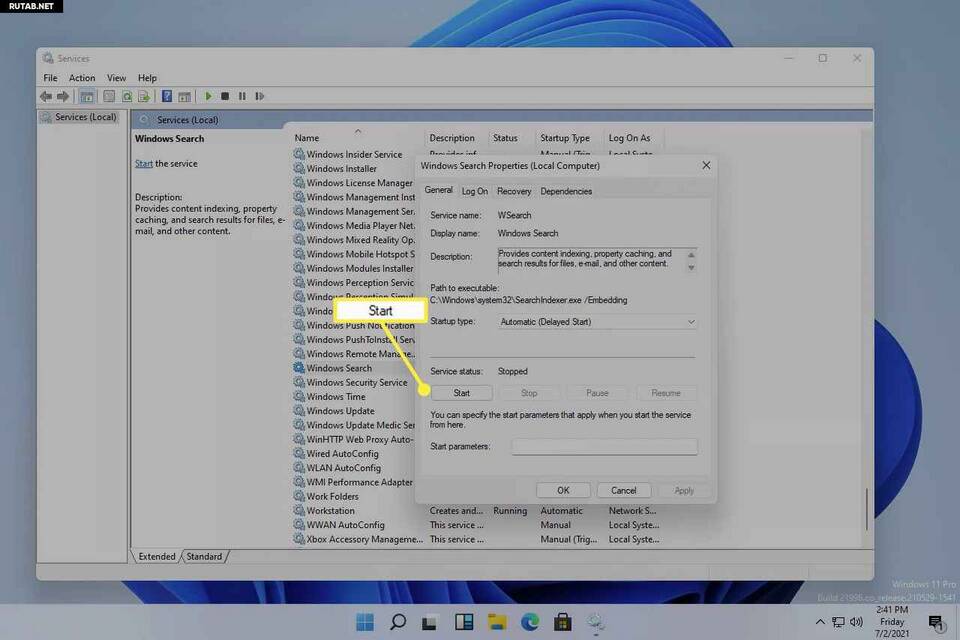This screenshot has height=640, width=960.
Task: Select the Windows Installer service row
Action: tap(342, 168)
